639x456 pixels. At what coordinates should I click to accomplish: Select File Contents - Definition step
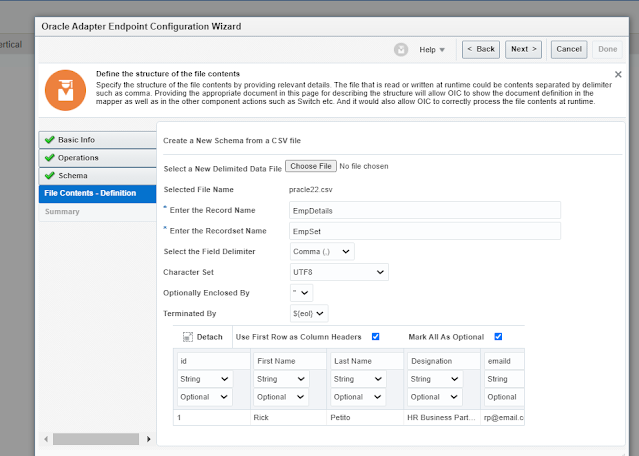click(97, 194)
